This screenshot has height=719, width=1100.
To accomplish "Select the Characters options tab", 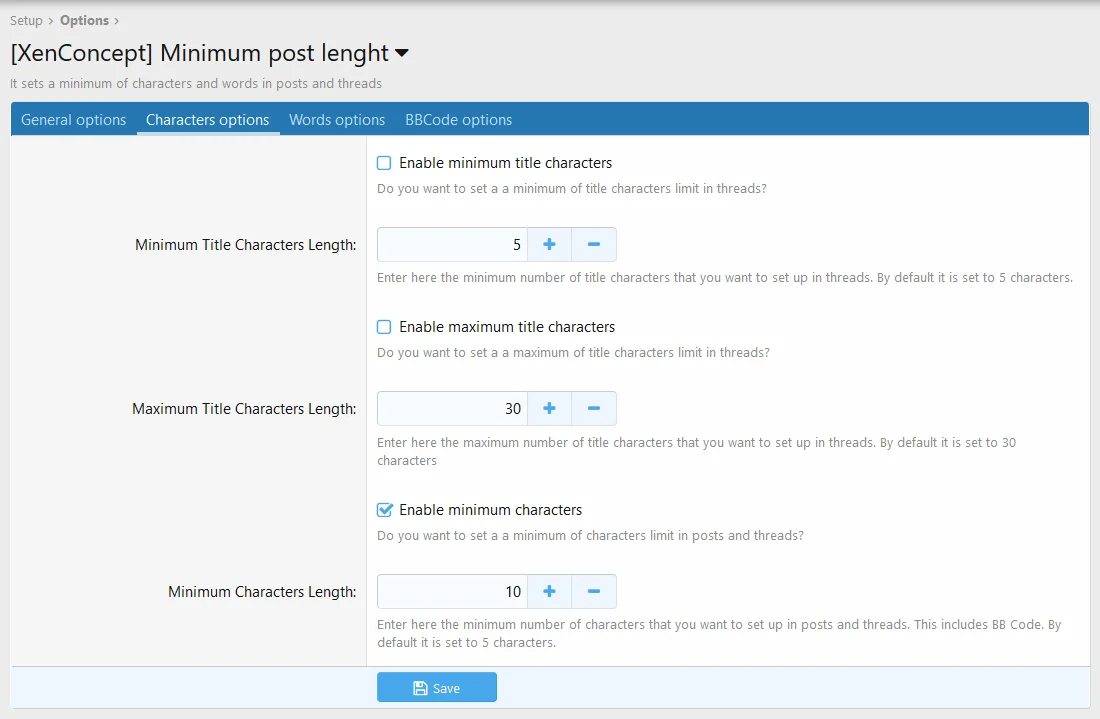I will (x=207, y=120).
